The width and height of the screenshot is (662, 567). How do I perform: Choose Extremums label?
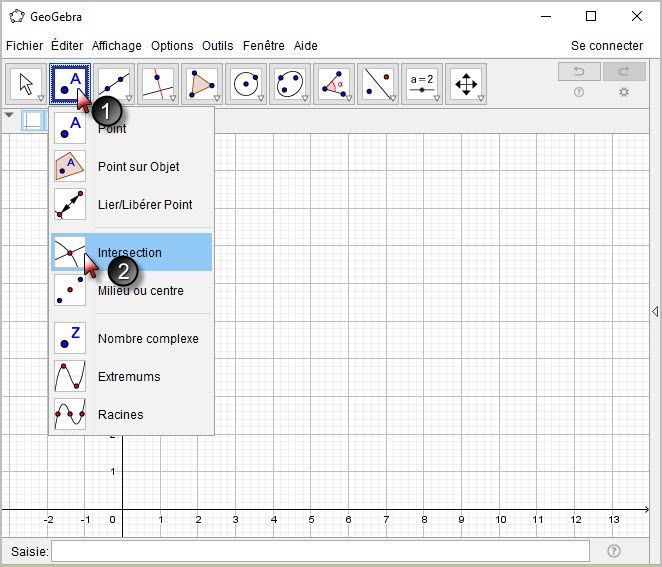(x=129, y=377)
